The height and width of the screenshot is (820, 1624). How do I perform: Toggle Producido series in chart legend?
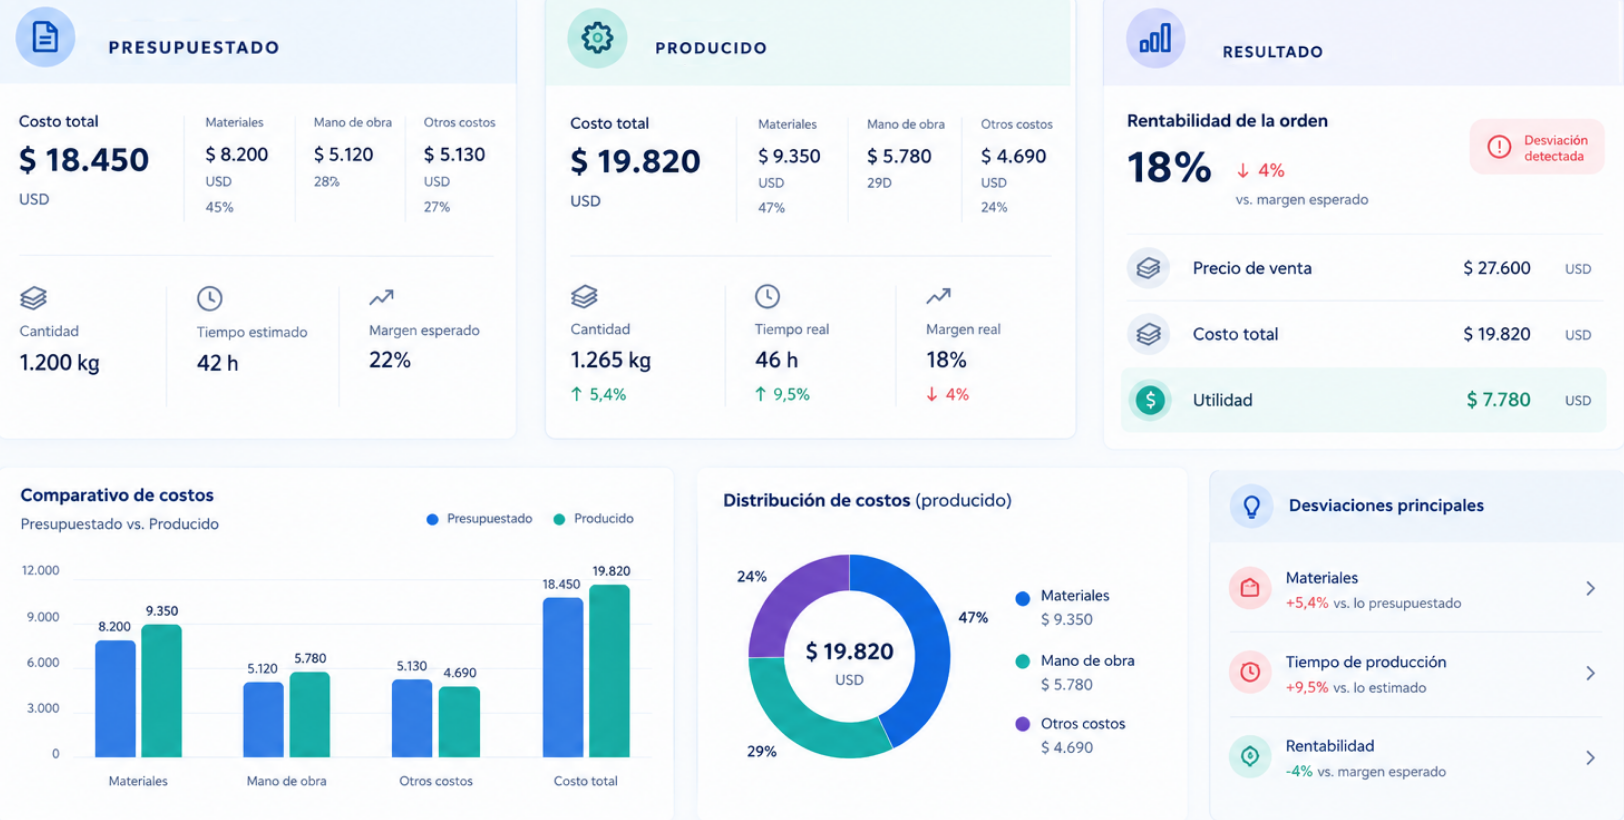tap(593, 519)
